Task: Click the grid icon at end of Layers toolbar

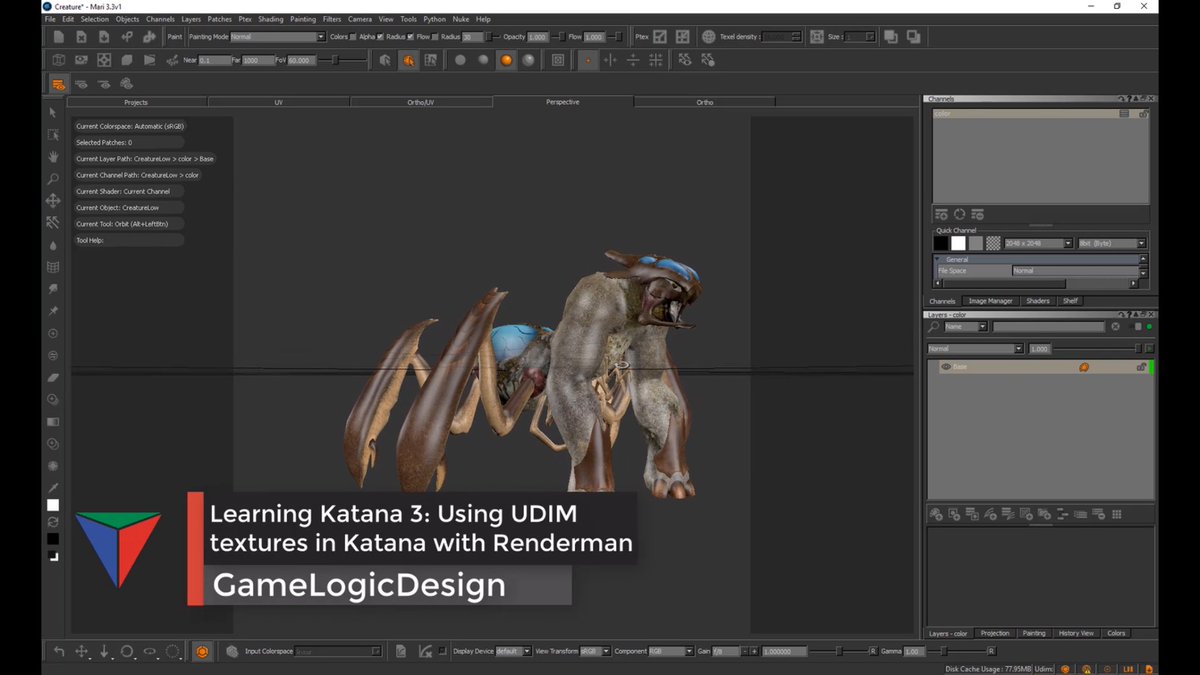Action: pos(1117,514)
